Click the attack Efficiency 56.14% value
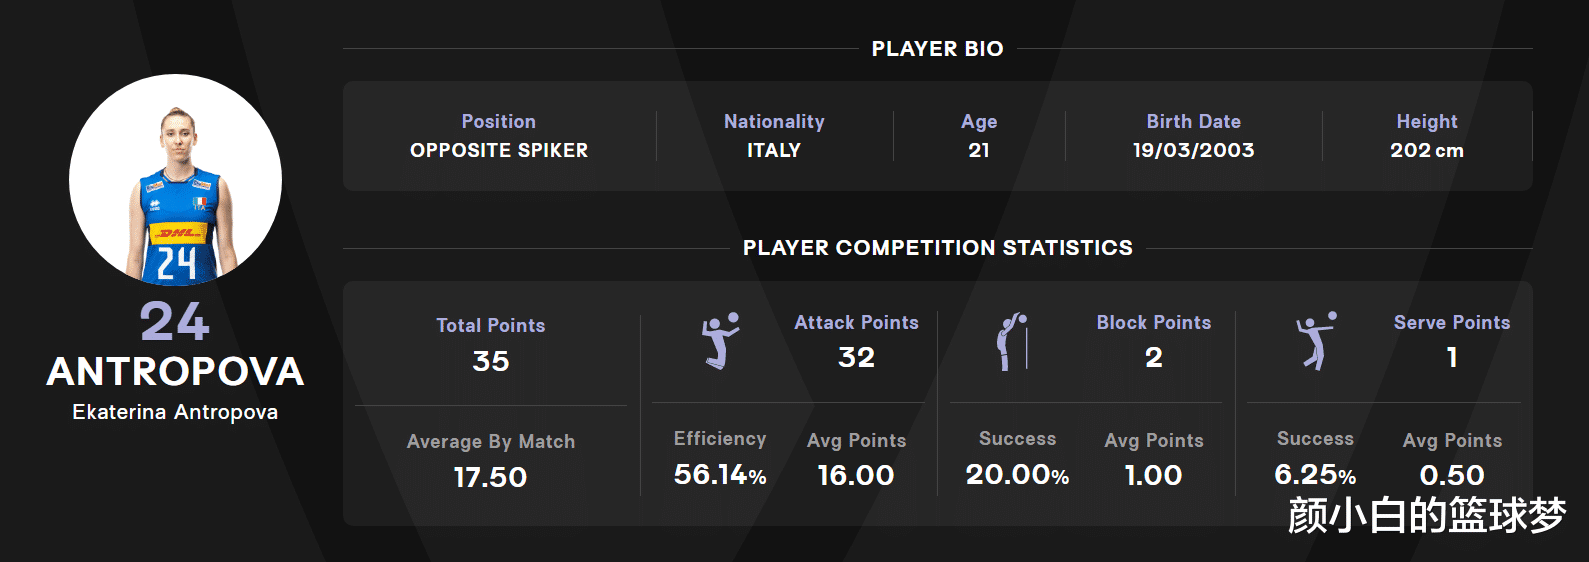This screenshot has height=562, width=1589. tap(720, 474)
